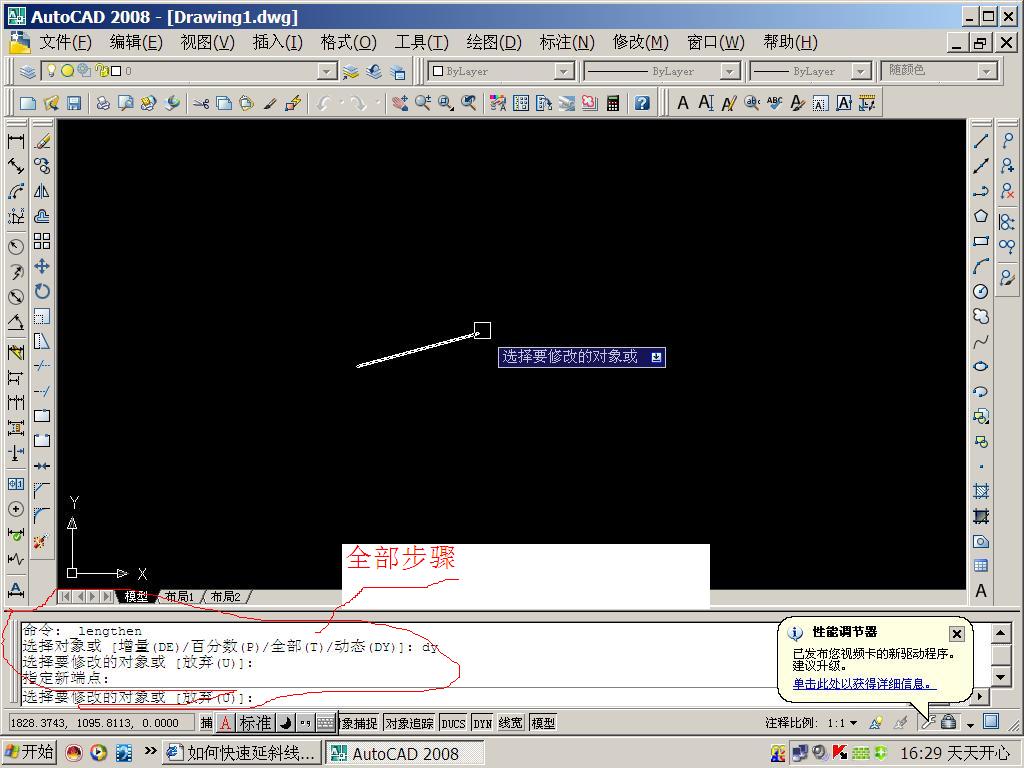Open the Undo history dropdown arrow
Image resolution: width=1024 pixels, height=768 pixels.
coord(342,103)
